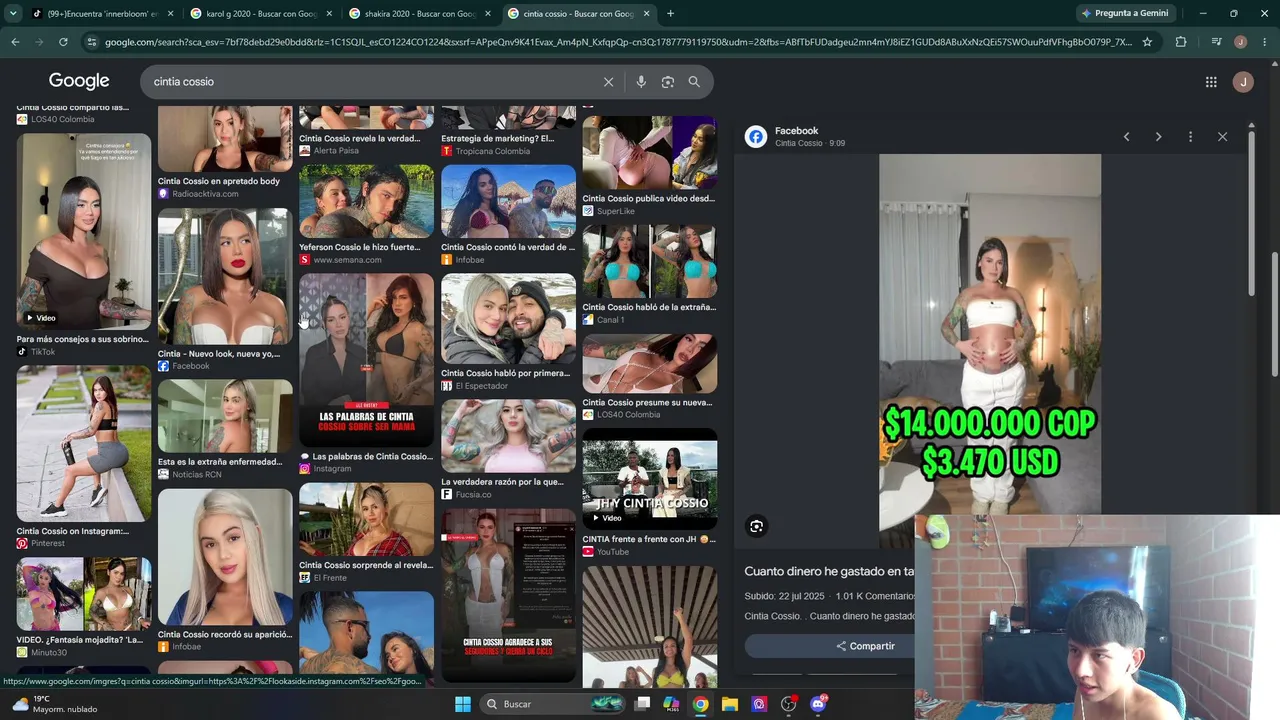The image size is (1280, 720).
Task: Close the image preview panel
Action: [1222, 137]
